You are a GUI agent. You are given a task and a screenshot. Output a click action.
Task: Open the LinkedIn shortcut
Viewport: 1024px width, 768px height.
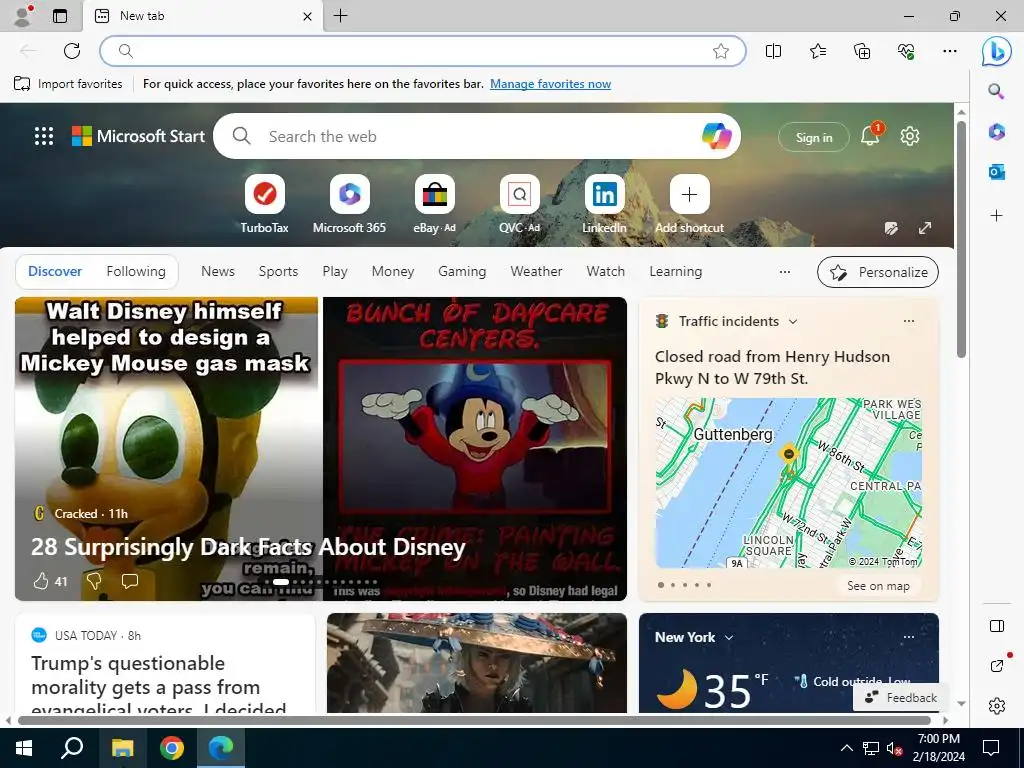coord(604,204)
